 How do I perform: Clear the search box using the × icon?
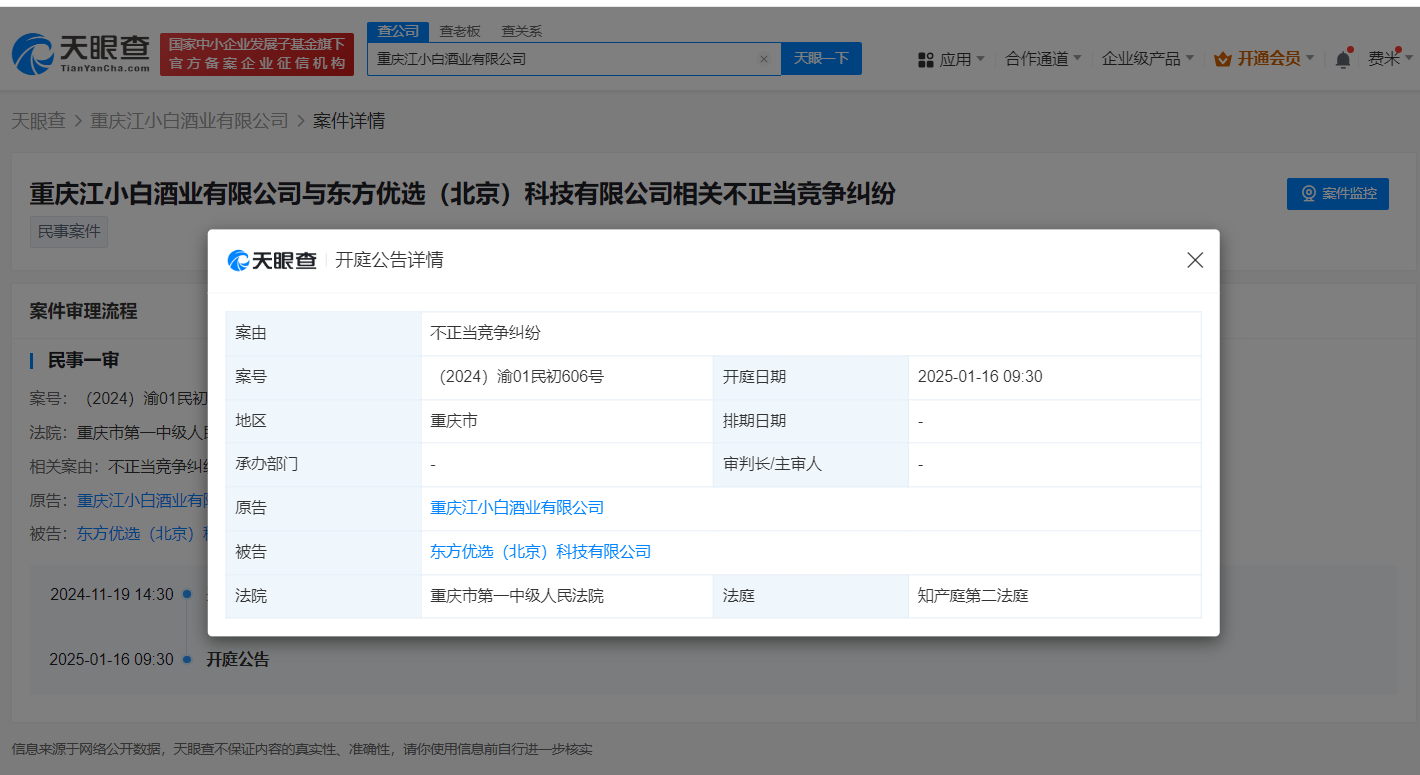click(x=765, y=58)
